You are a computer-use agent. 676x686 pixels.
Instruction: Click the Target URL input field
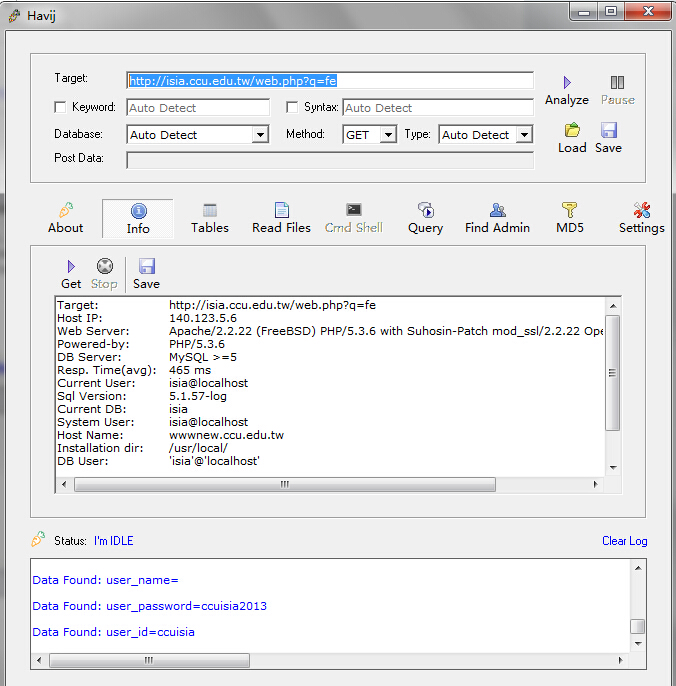pyautogui.click(x=330, y=81)
